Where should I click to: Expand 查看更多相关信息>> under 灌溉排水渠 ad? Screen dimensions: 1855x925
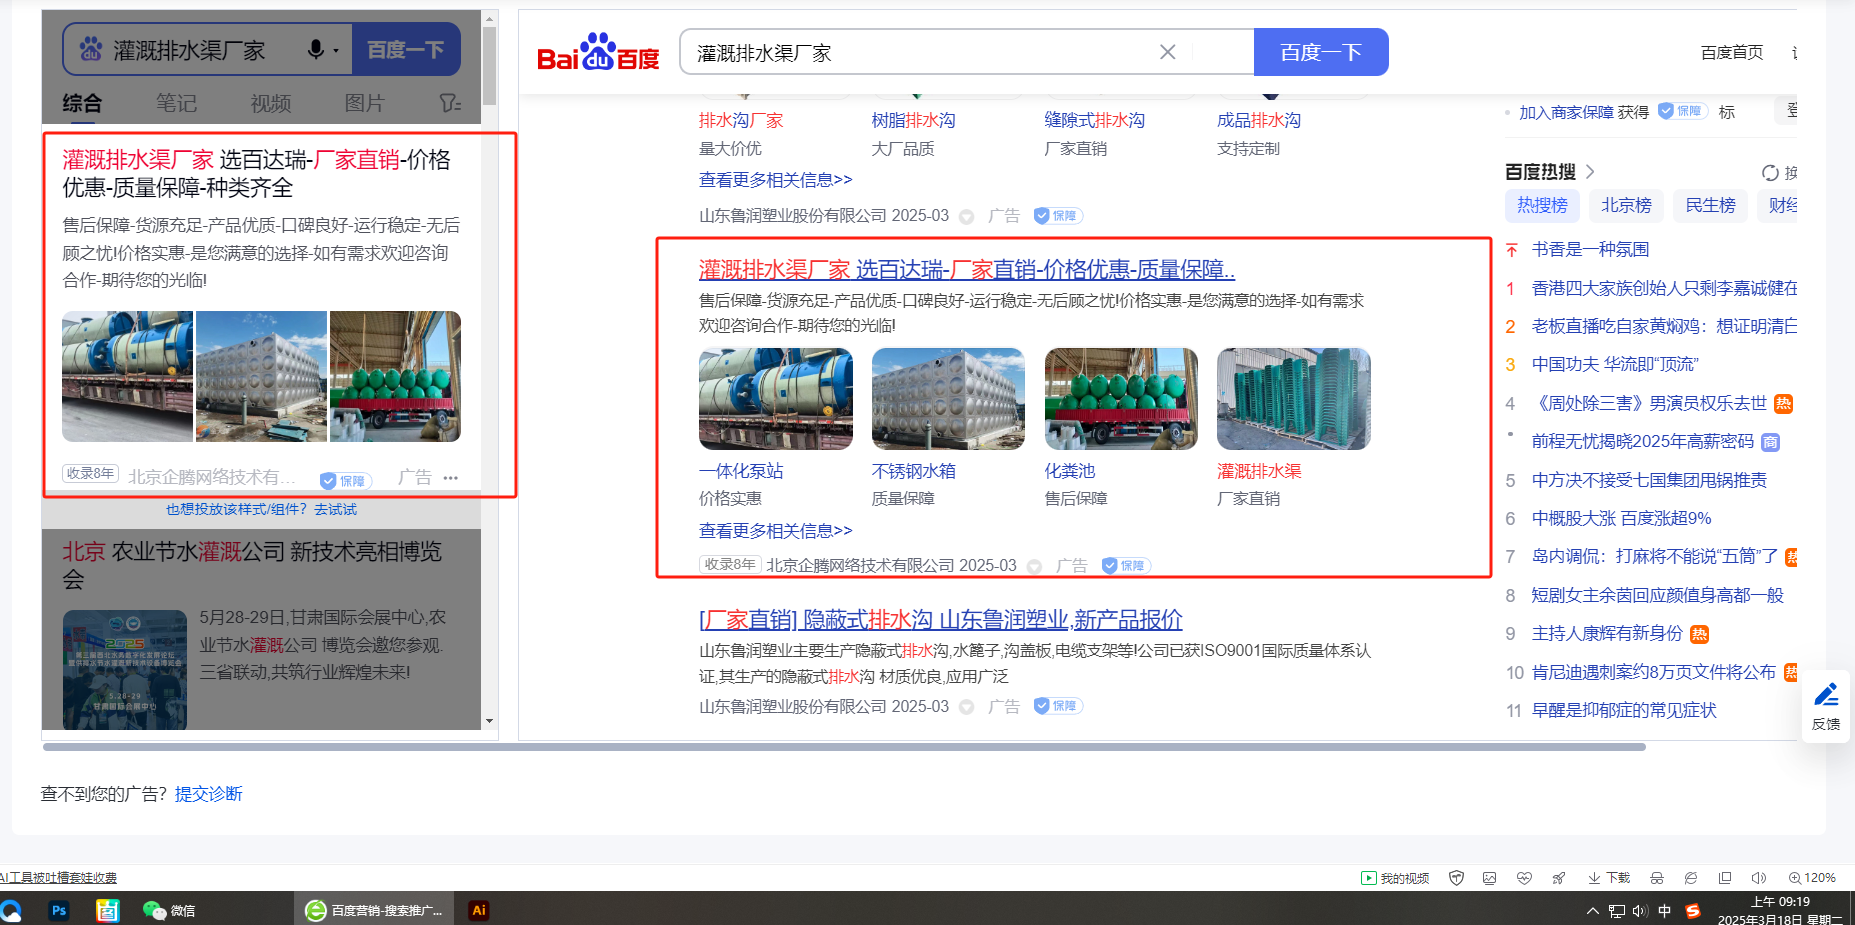[775, 531]
